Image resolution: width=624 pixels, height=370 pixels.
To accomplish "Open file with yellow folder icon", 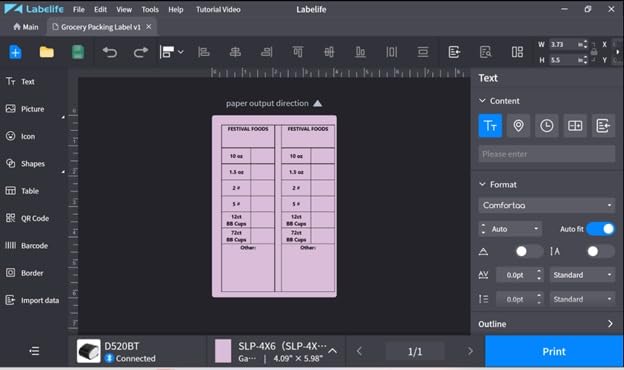I will [47, 52].
